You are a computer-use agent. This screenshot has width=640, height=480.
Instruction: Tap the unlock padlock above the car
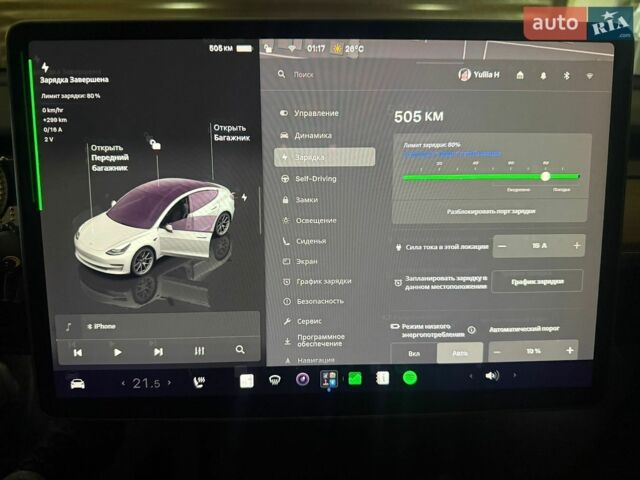(154, 143)
